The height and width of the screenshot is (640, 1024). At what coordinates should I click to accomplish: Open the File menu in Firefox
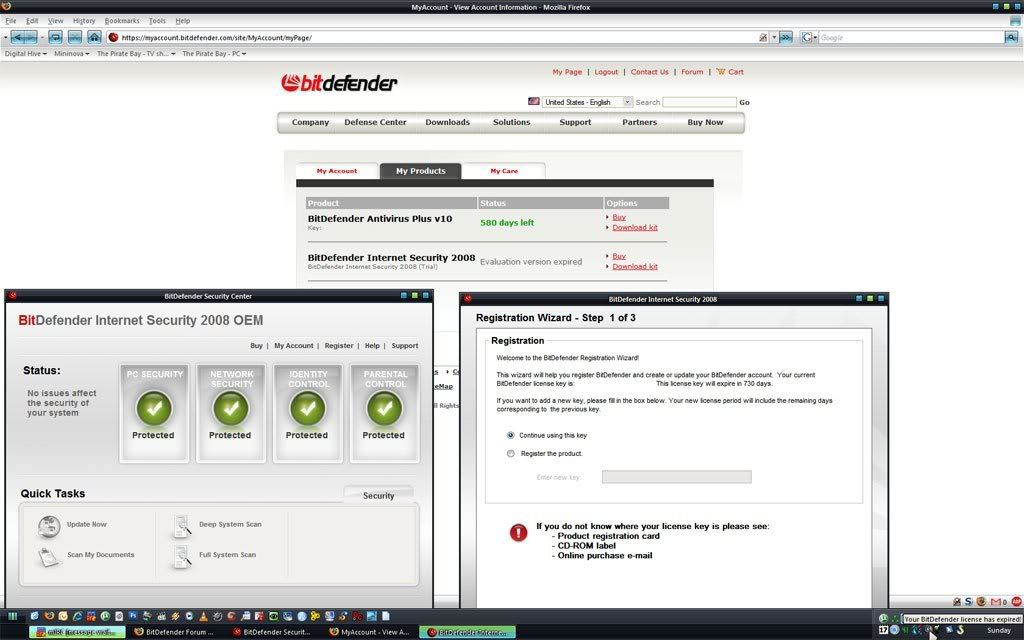click(11, 21)
